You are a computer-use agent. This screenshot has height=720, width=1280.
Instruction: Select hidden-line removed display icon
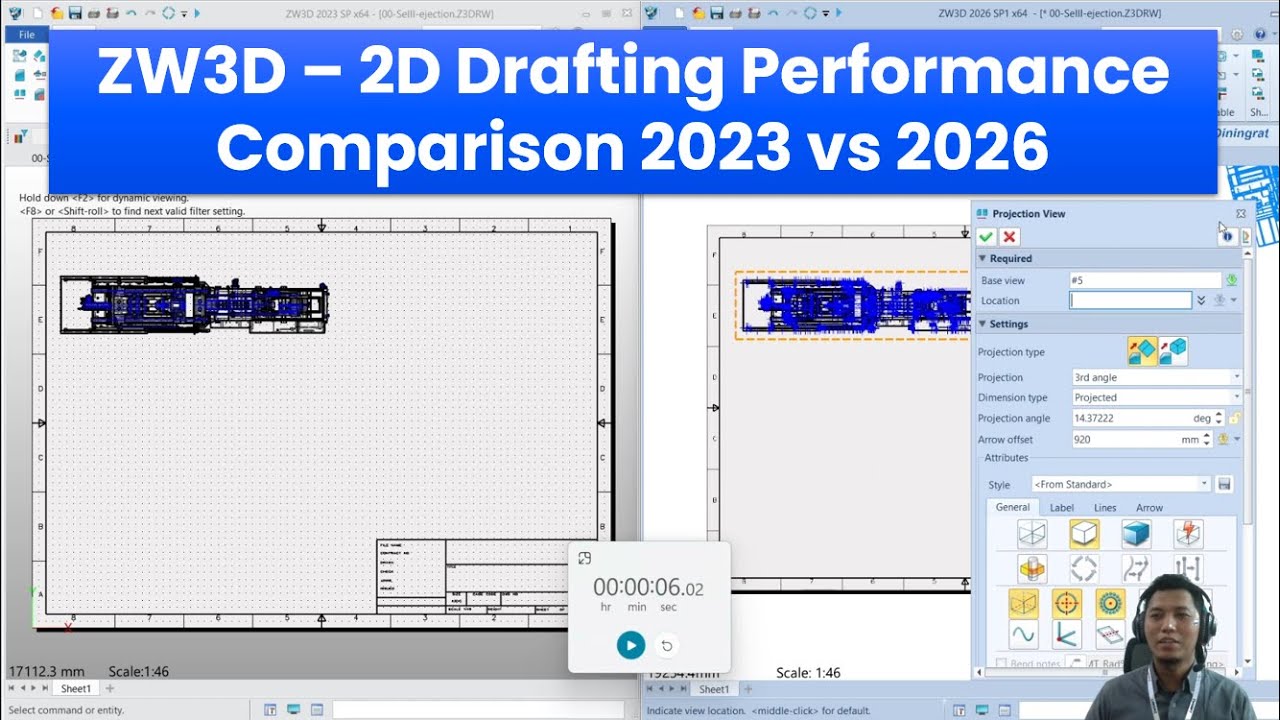[1084, 534]
